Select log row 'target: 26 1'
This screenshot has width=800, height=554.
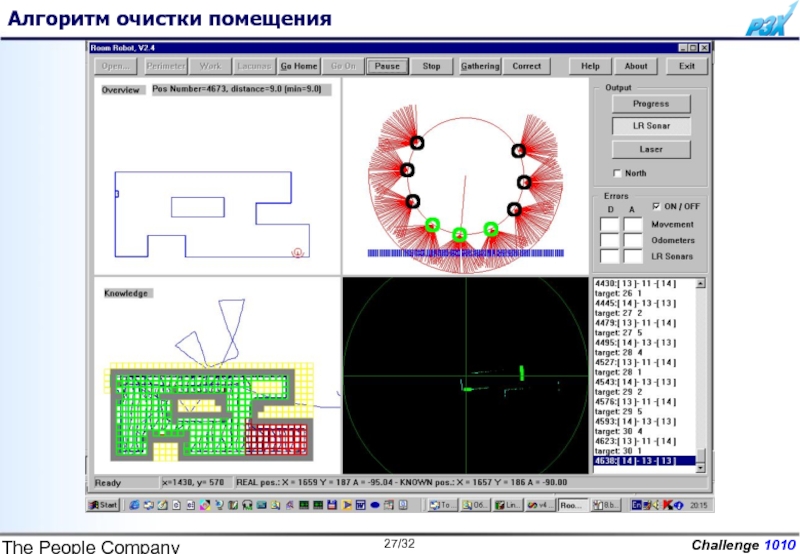click(x=645, y=293)
